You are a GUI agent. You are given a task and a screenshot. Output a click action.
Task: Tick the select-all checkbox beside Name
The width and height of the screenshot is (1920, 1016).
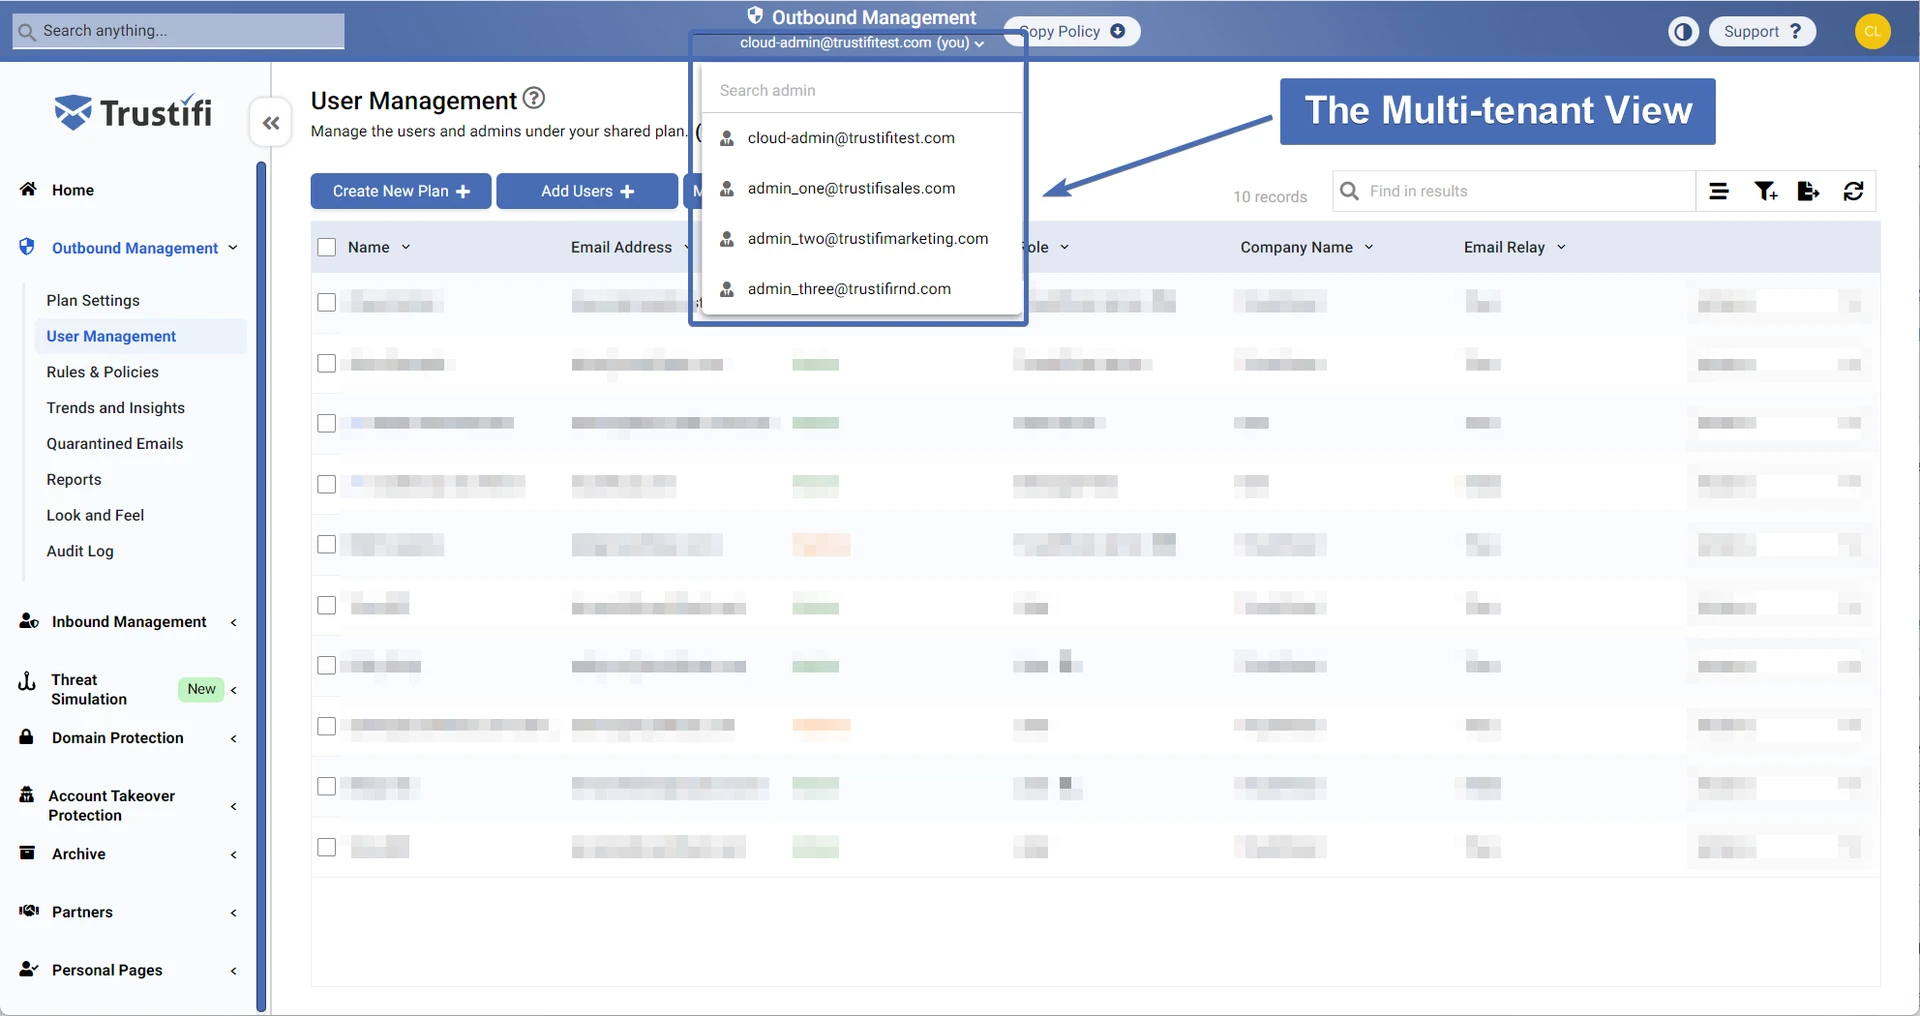tap(327, 247)
